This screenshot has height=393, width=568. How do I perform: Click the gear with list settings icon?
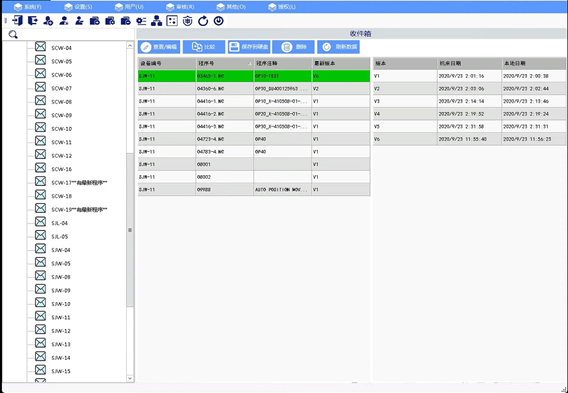[141, 21]
